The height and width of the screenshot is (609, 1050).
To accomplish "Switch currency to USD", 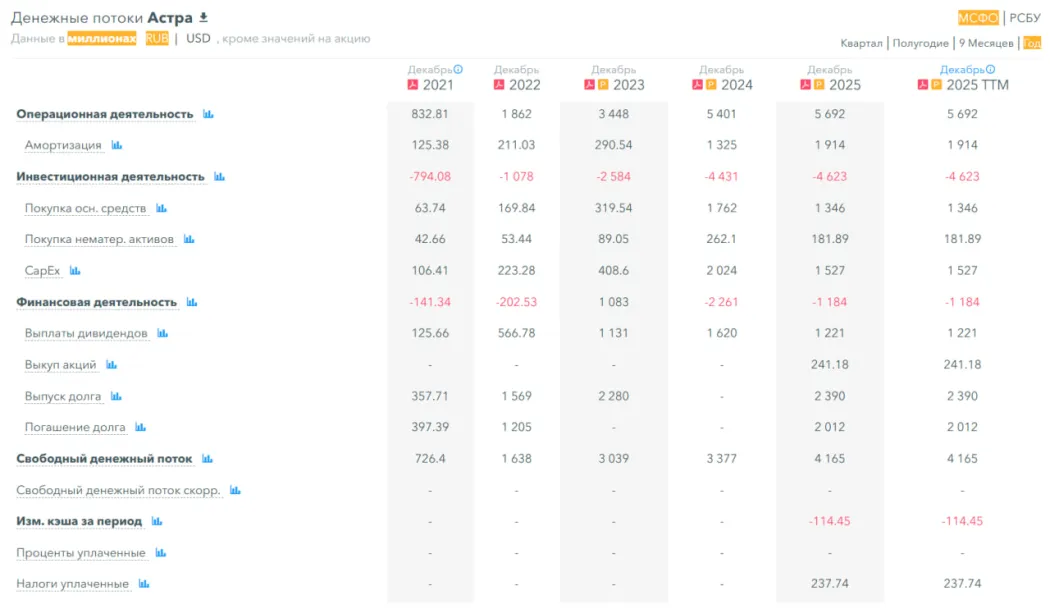I will [x=198, y=39].
